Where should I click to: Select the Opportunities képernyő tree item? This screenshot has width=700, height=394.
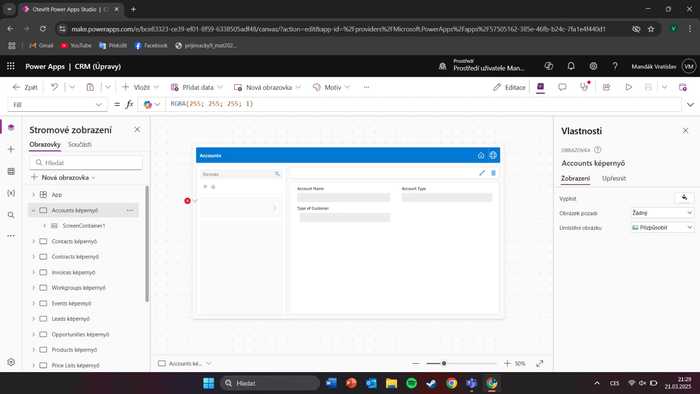(x=80, y=334)
